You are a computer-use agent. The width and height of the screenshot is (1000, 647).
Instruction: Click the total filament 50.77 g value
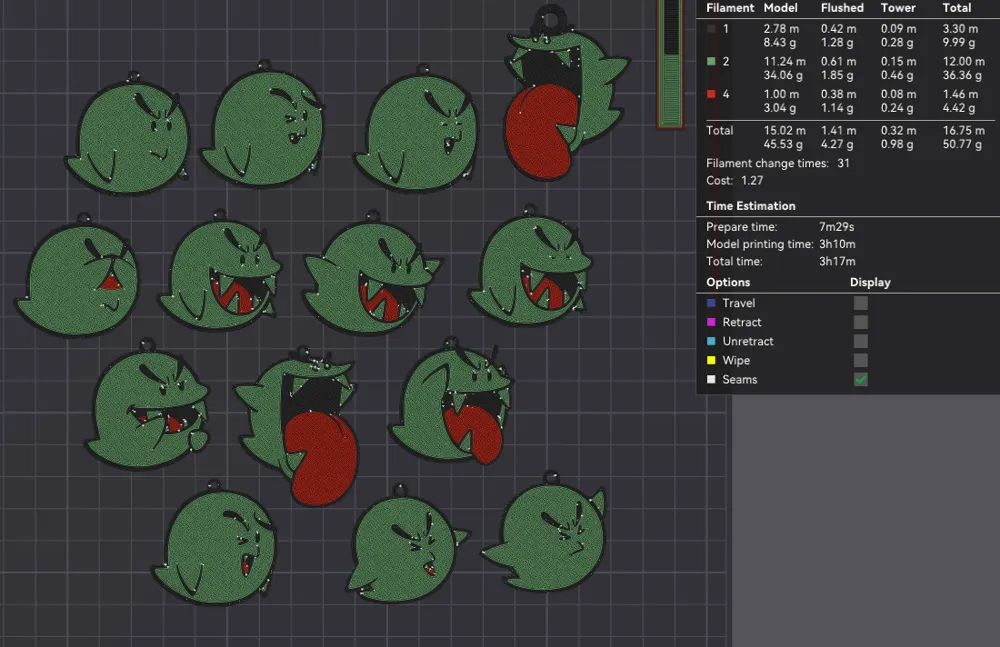coord(962,144)
